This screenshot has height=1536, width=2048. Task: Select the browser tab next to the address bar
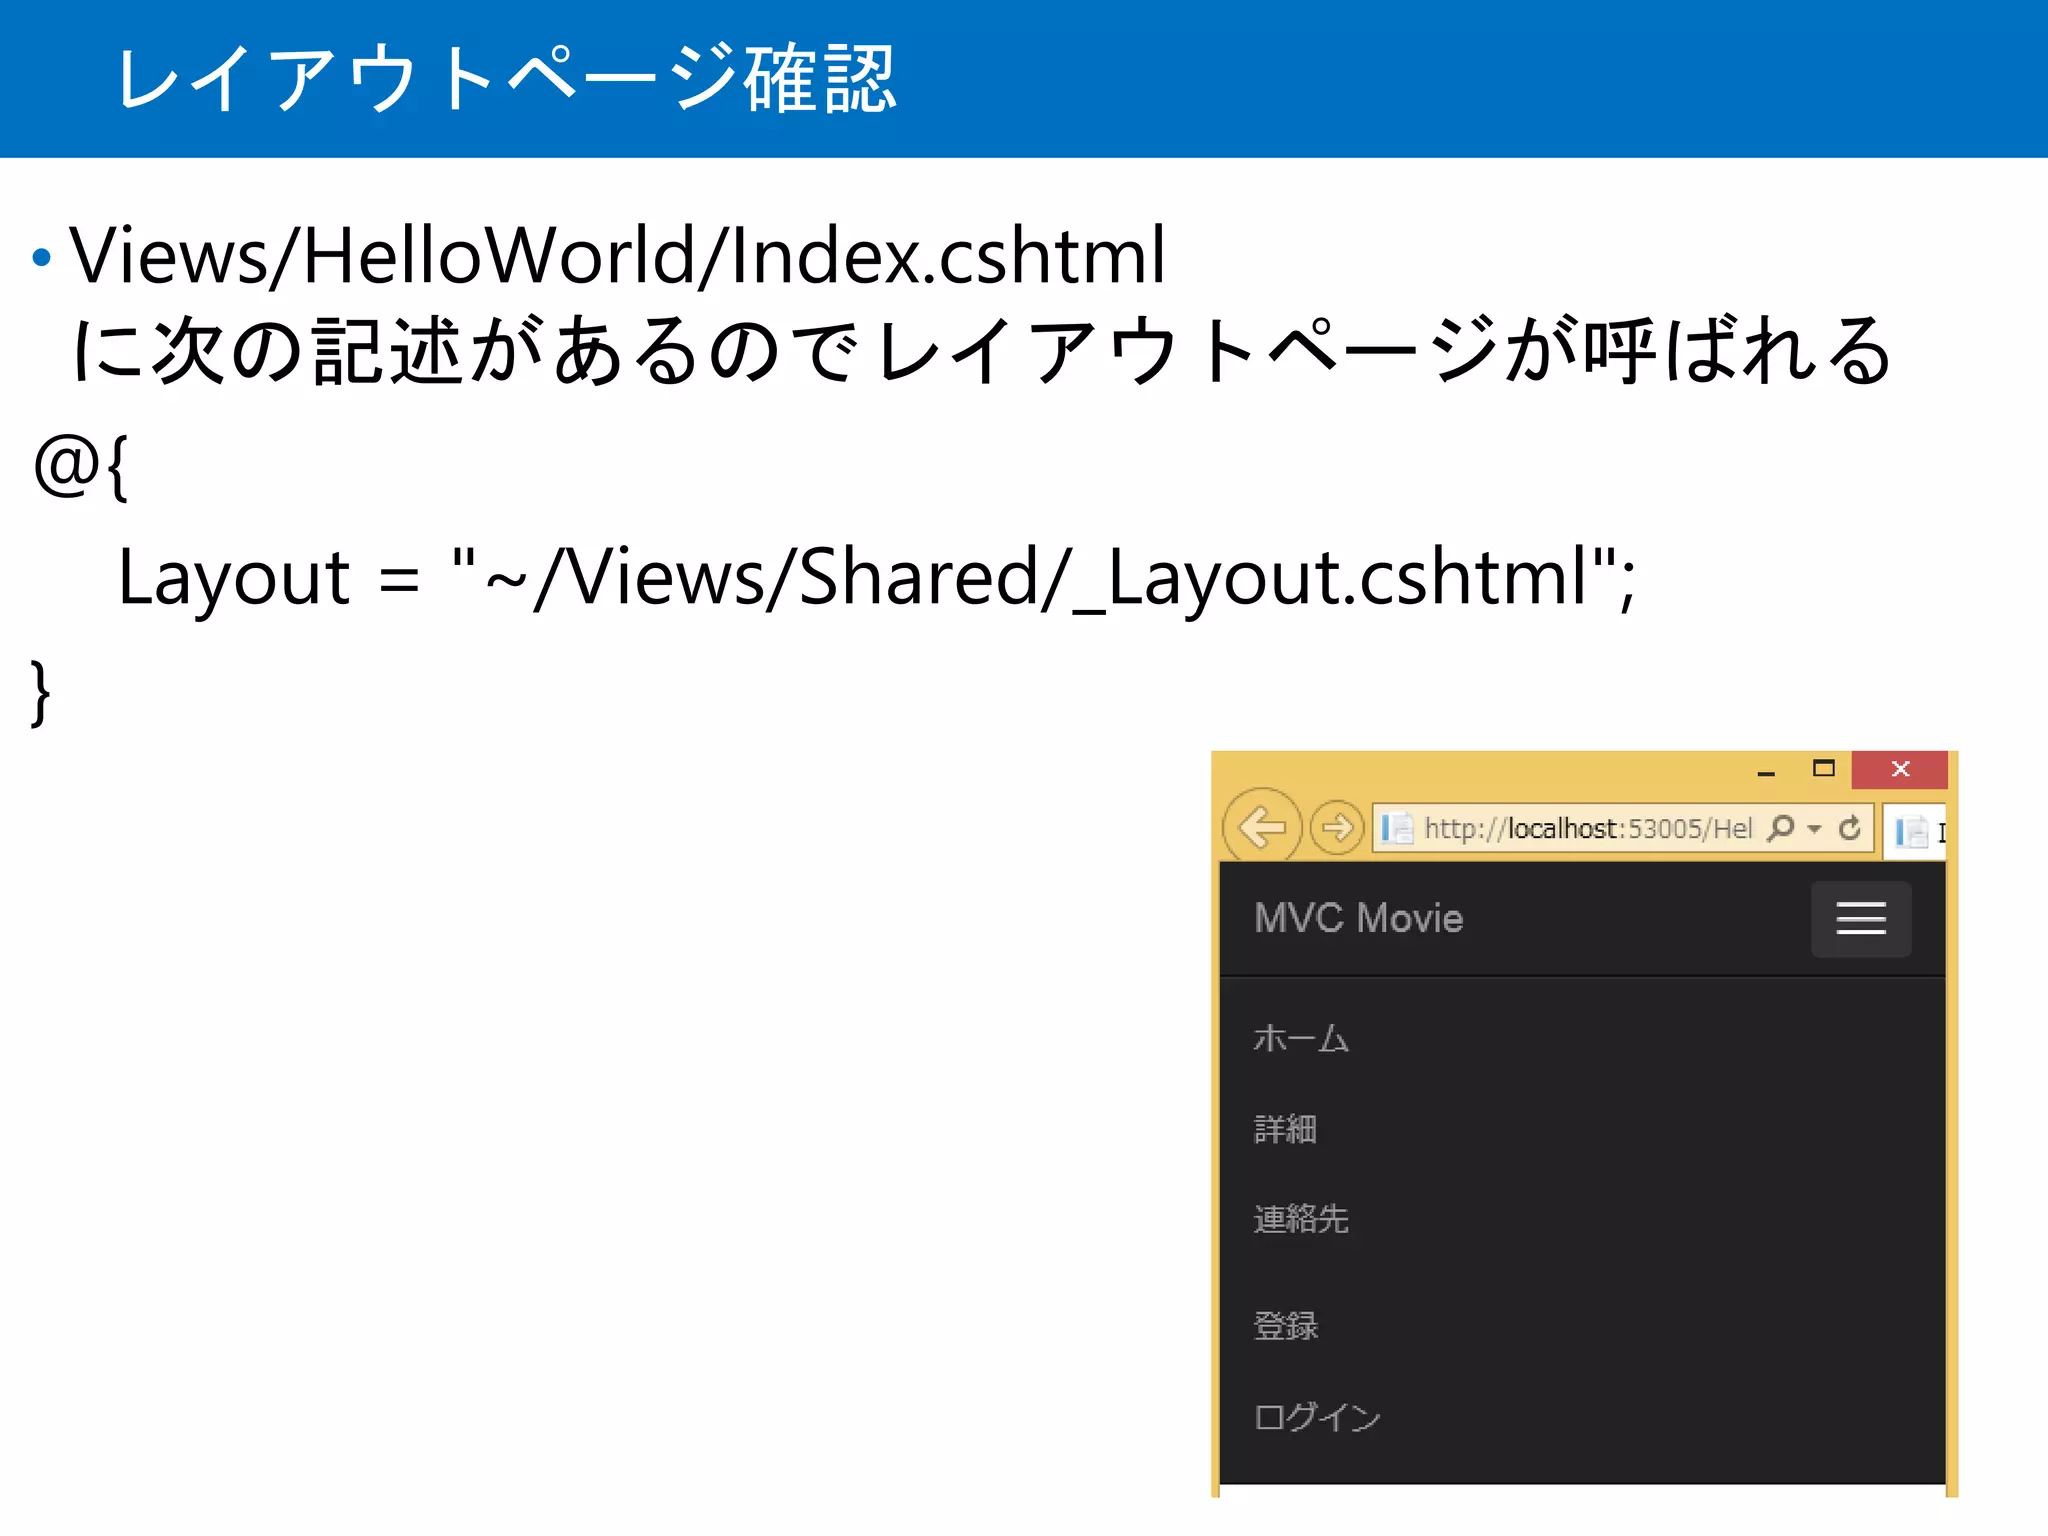tap(1915, 831)
